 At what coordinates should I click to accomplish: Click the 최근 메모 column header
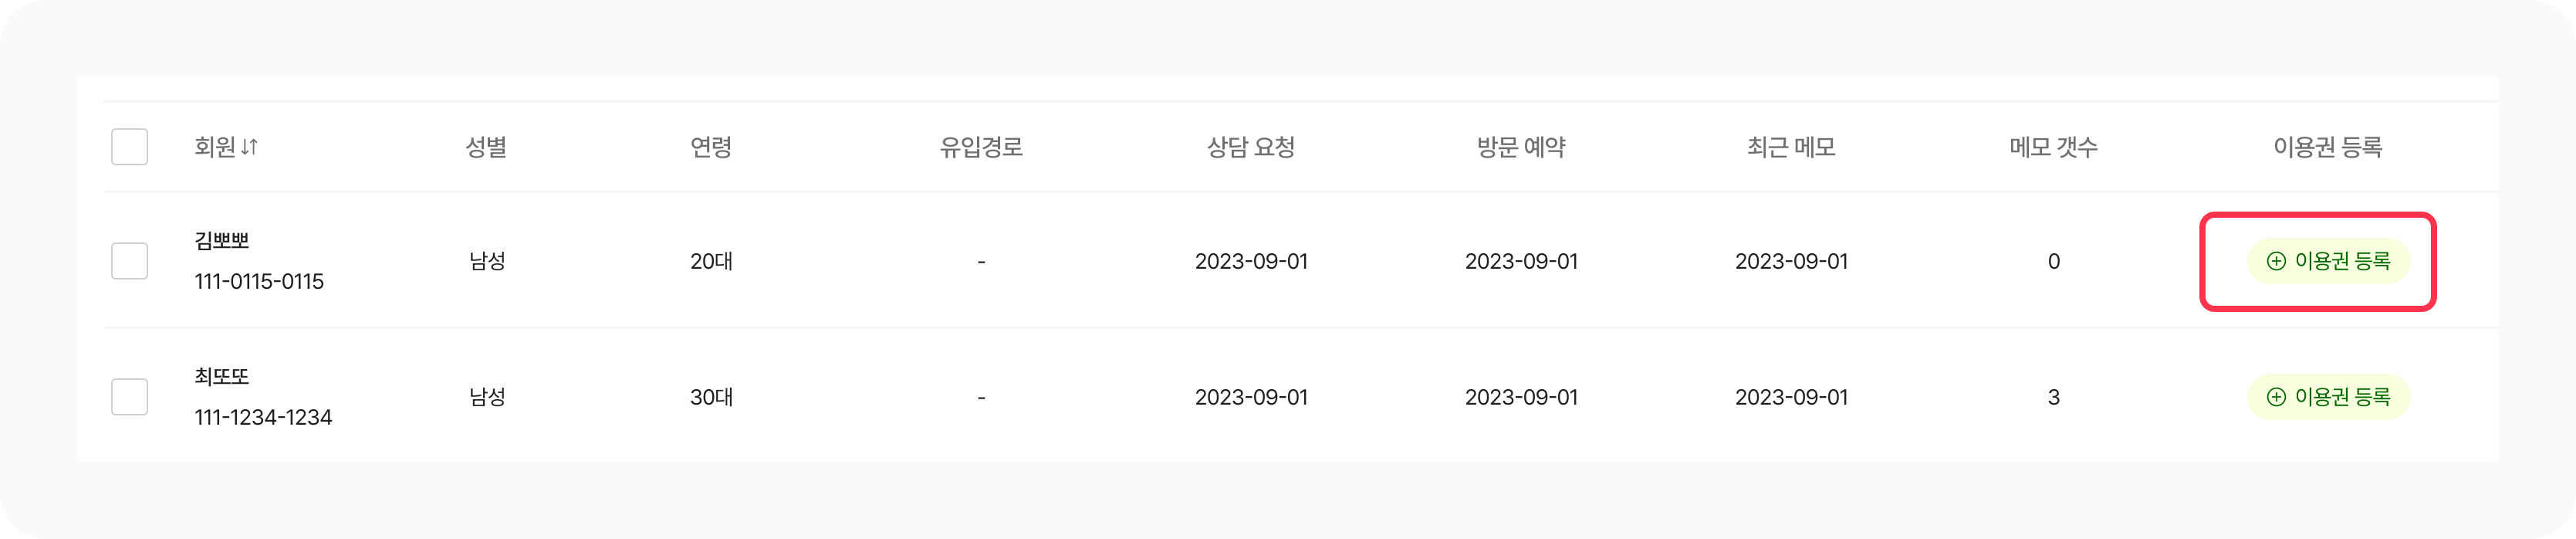(x=1791, y=147)
